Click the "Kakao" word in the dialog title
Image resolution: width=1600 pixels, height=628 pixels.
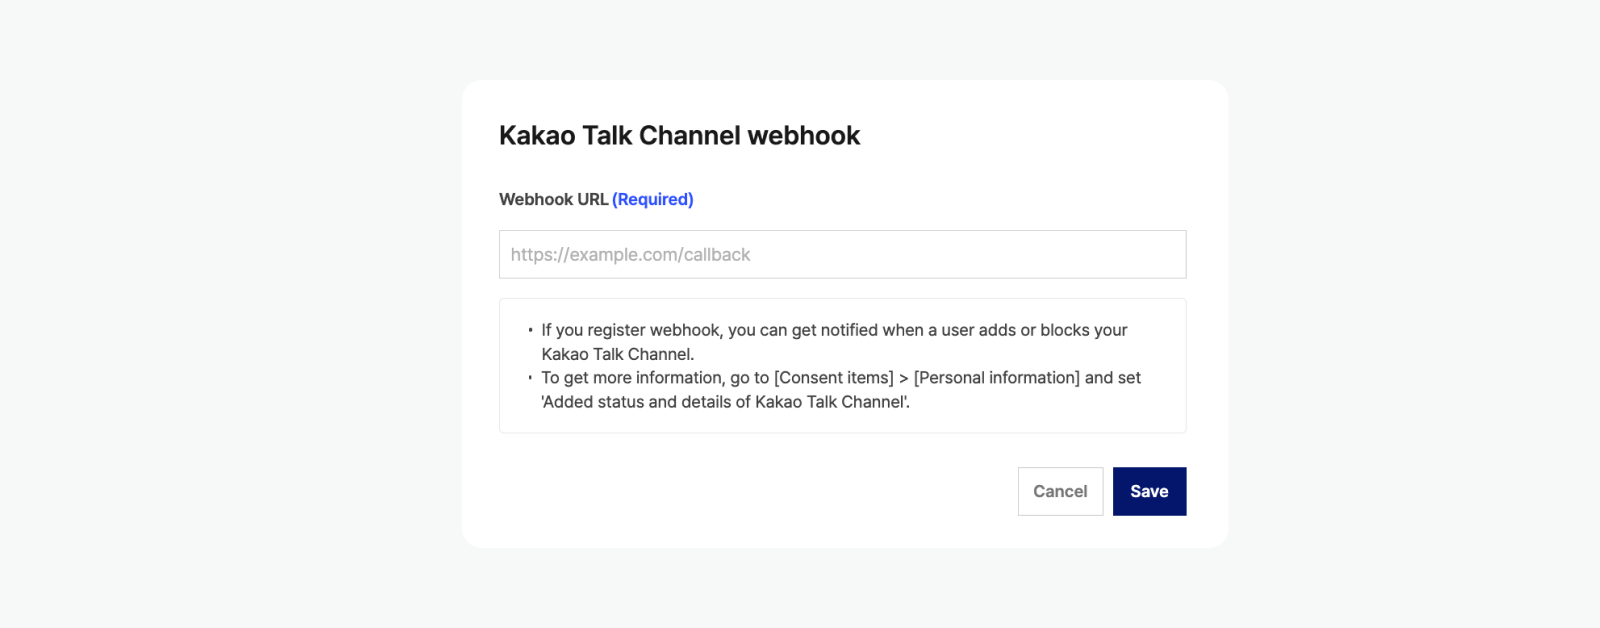tap(537, 136)
